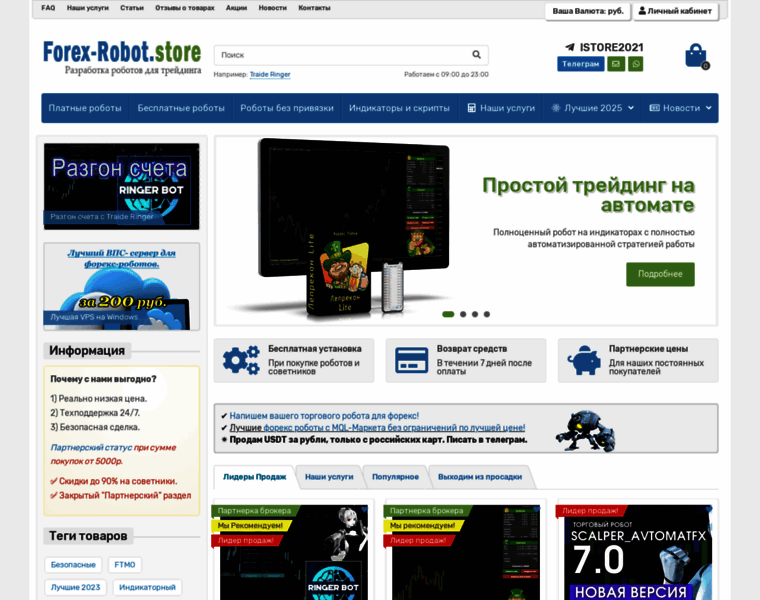Click the Forex-Robot.store logo
760x600 pixels.
click(122, 57)
